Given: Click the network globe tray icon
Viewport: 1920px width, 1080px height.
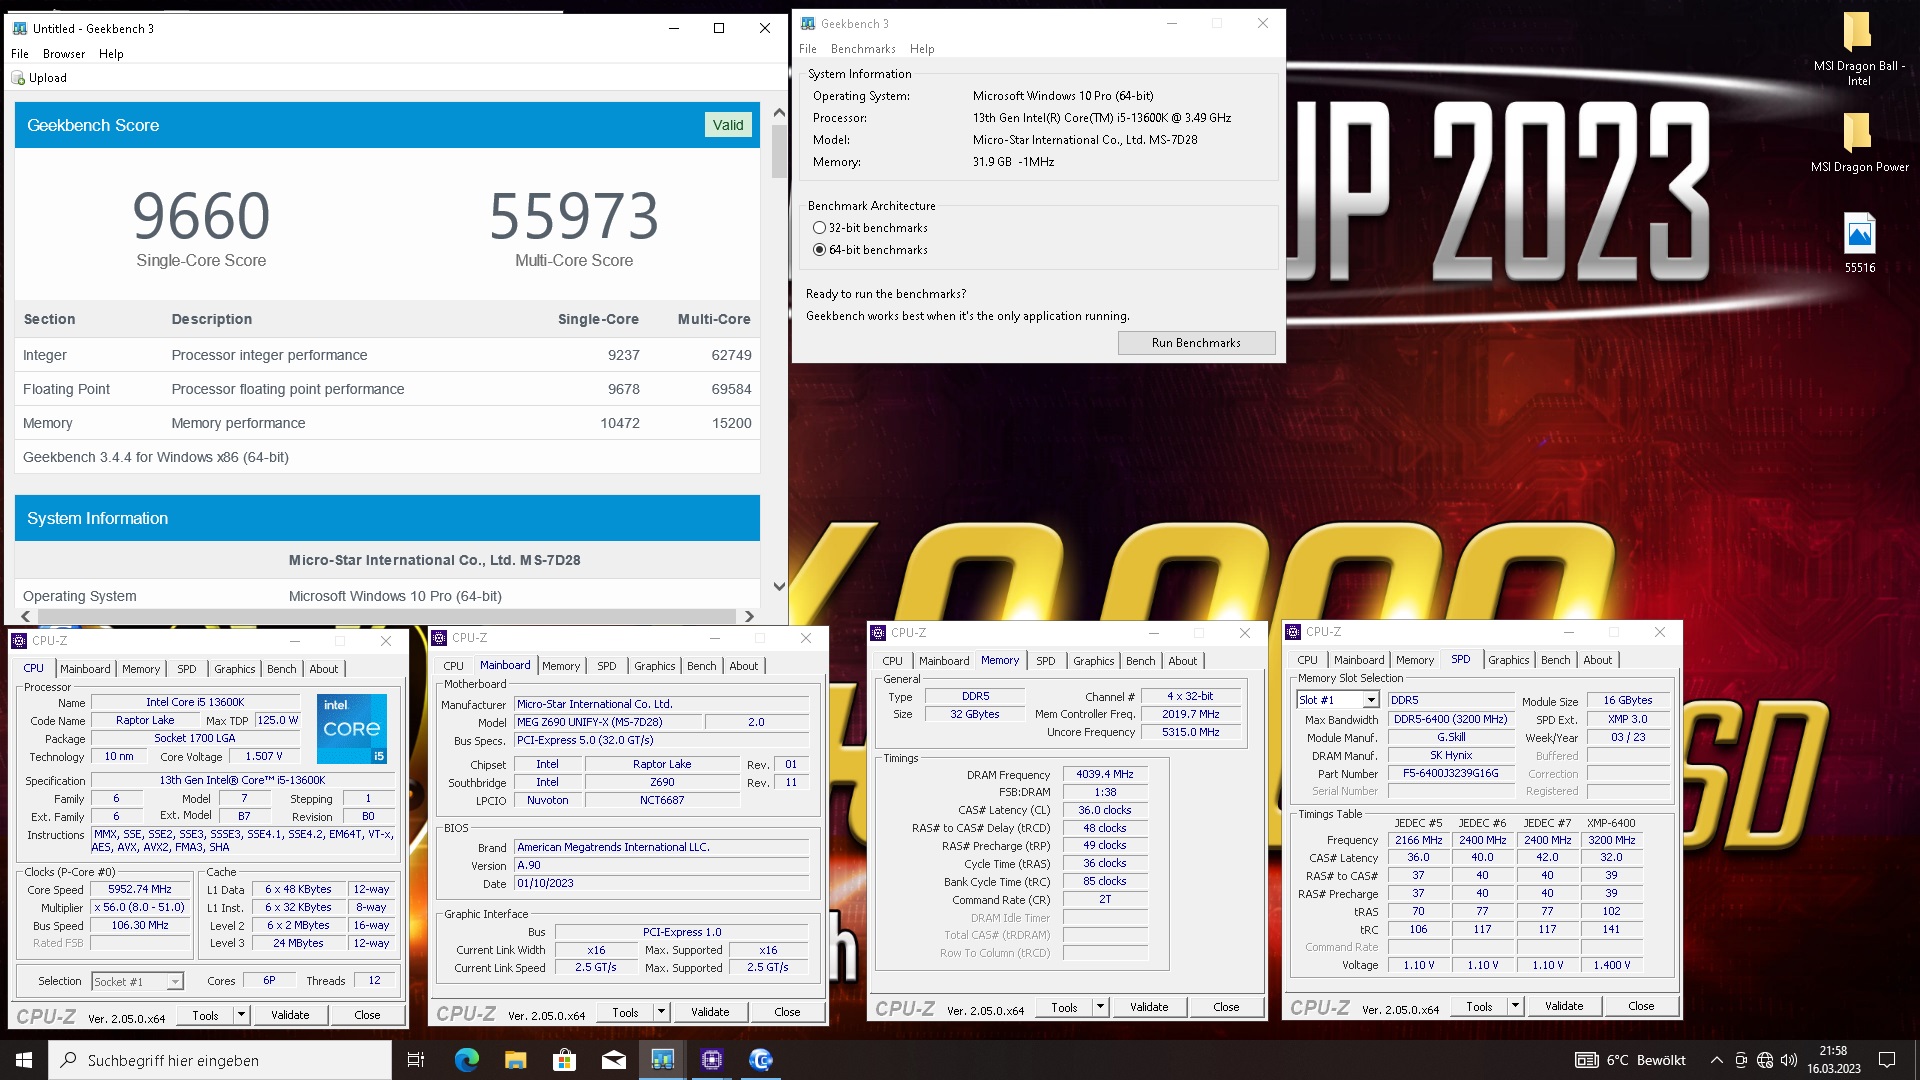Looking at the screenshot, I should tap(1765, 1060).
